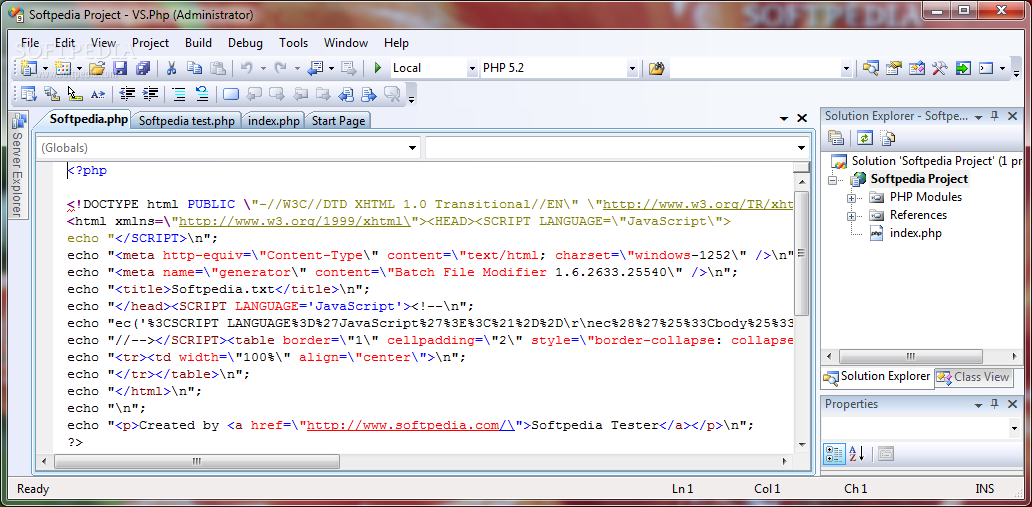Click the Copy icon in toolbar
The image size is (1032, 507).
point(194,68)
